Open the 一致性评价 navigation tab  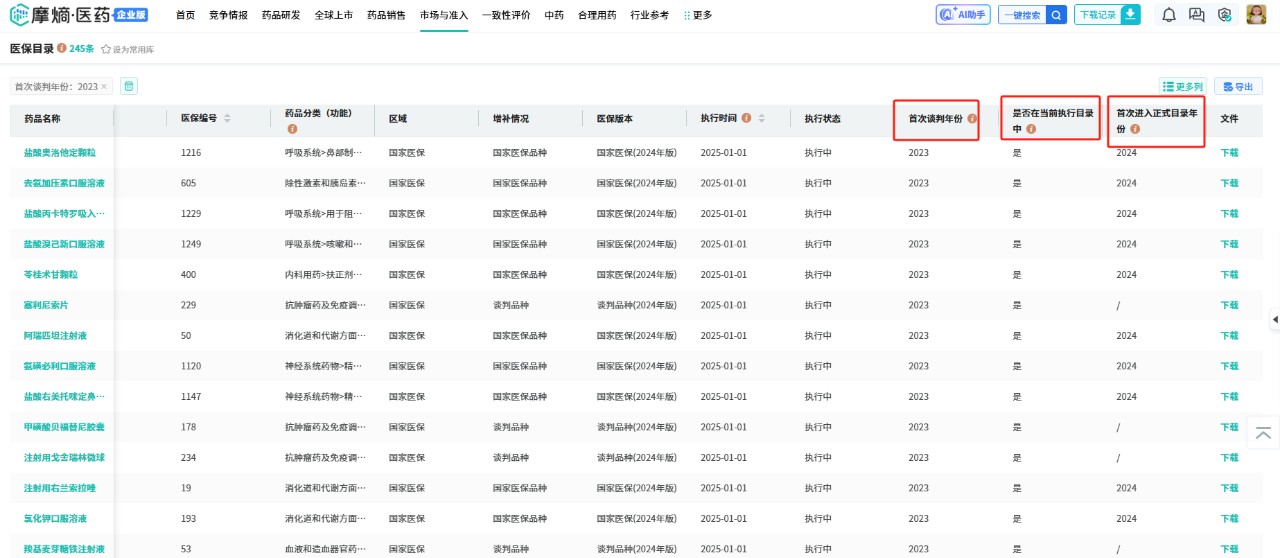pos(505,15)
